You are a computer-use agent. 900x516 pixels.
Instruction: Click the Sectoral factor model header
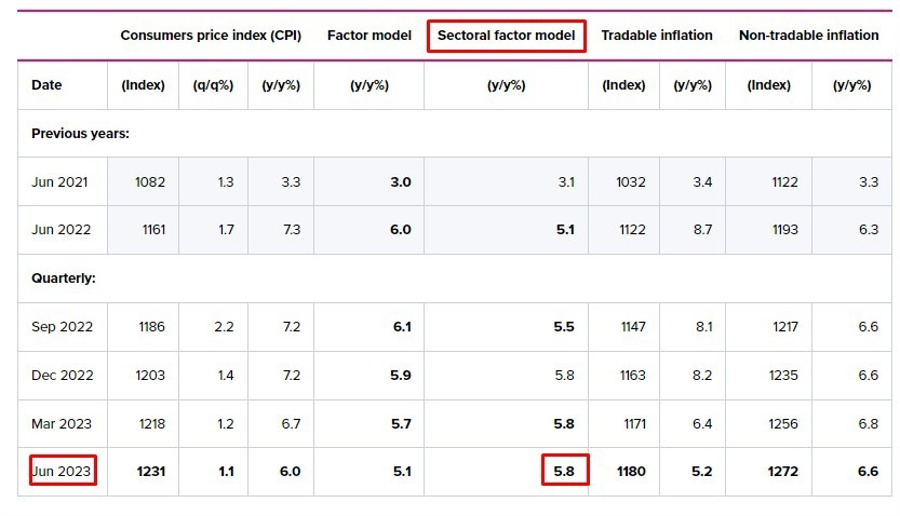506,36
